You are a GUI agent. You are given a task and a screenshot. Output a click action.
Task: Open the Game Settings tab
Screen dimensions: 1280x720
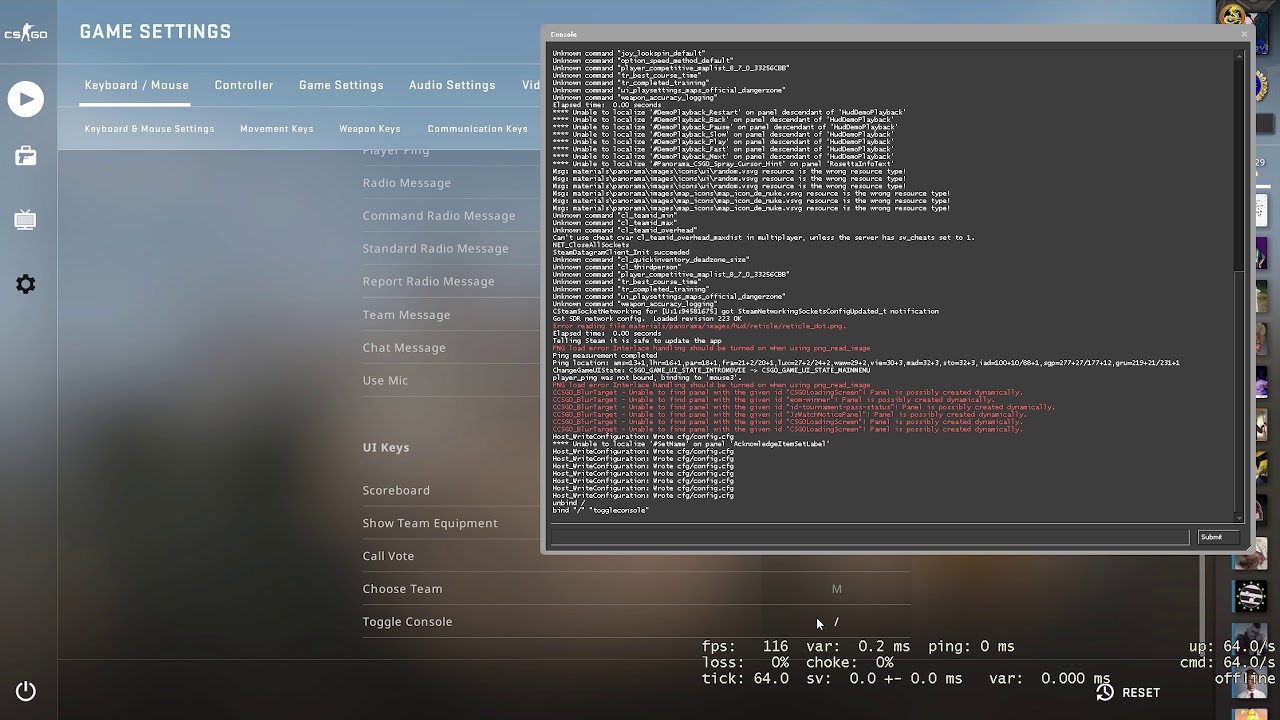click(341, 85)
